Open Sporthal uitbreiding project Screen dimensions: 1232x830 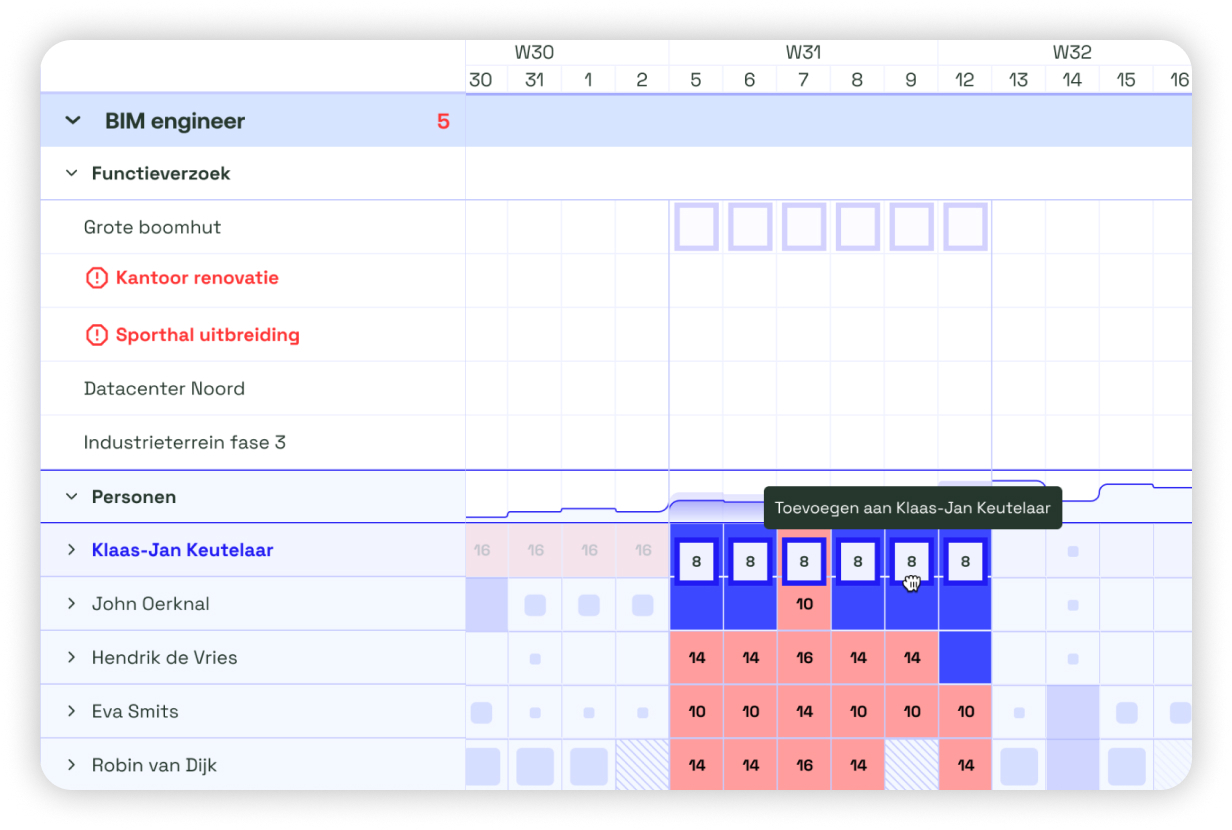(208, 335)
